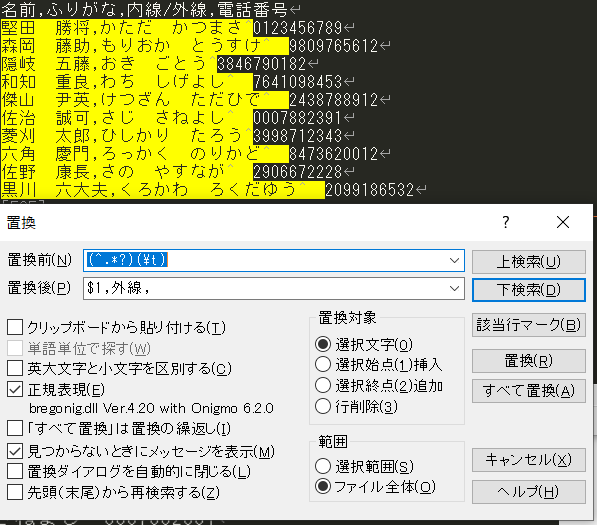Click the header line 名前,ふりがな,内線/外線,電話番号
This screenshot has height=525, width=597.
[x=145, y=10]
